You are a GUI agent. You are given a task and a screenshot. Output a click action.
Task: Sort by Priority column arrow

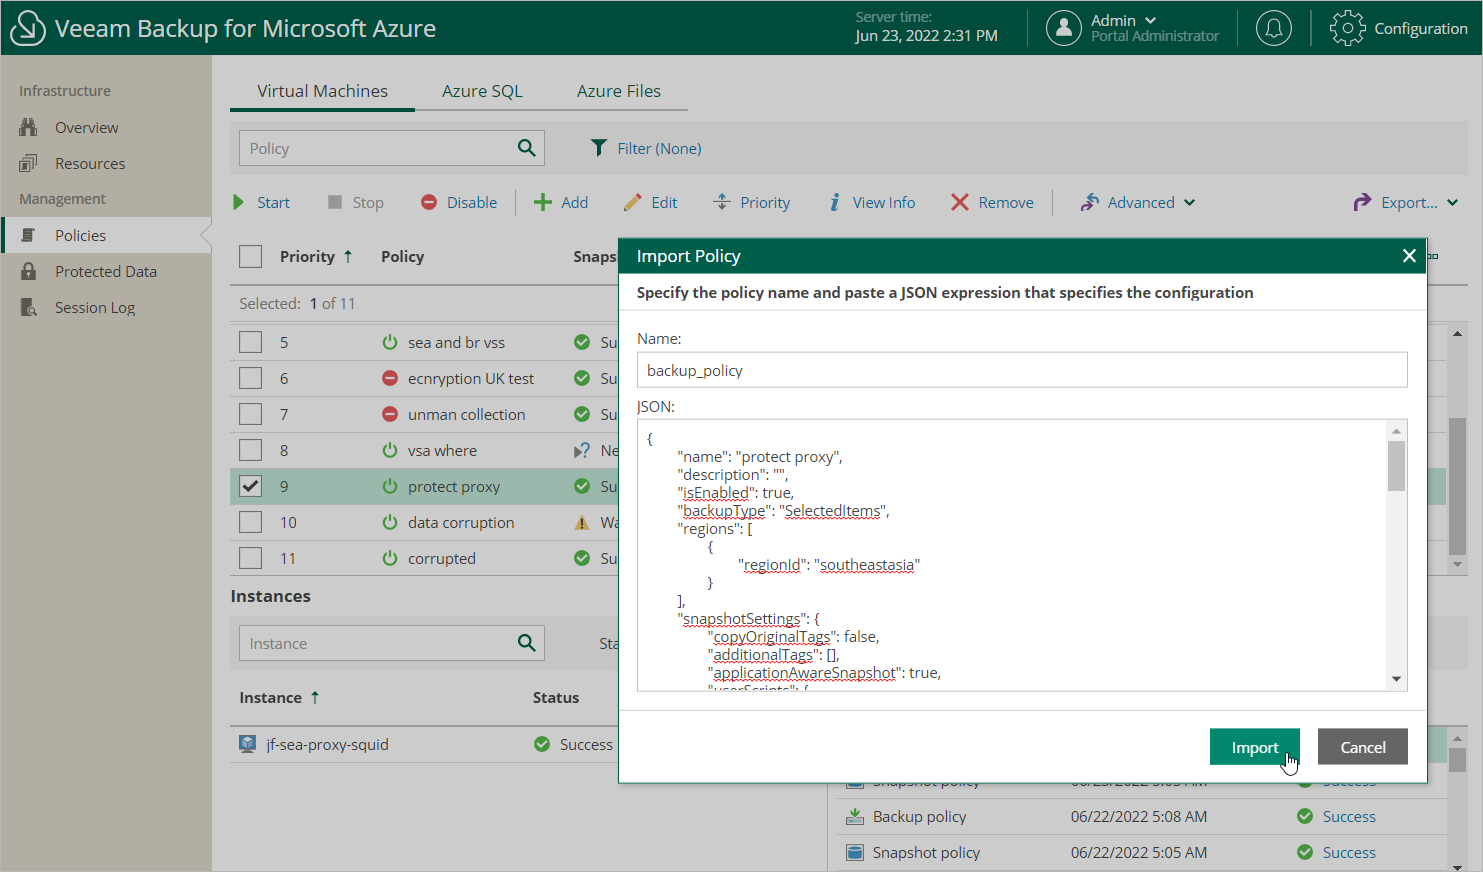(348, 256)
